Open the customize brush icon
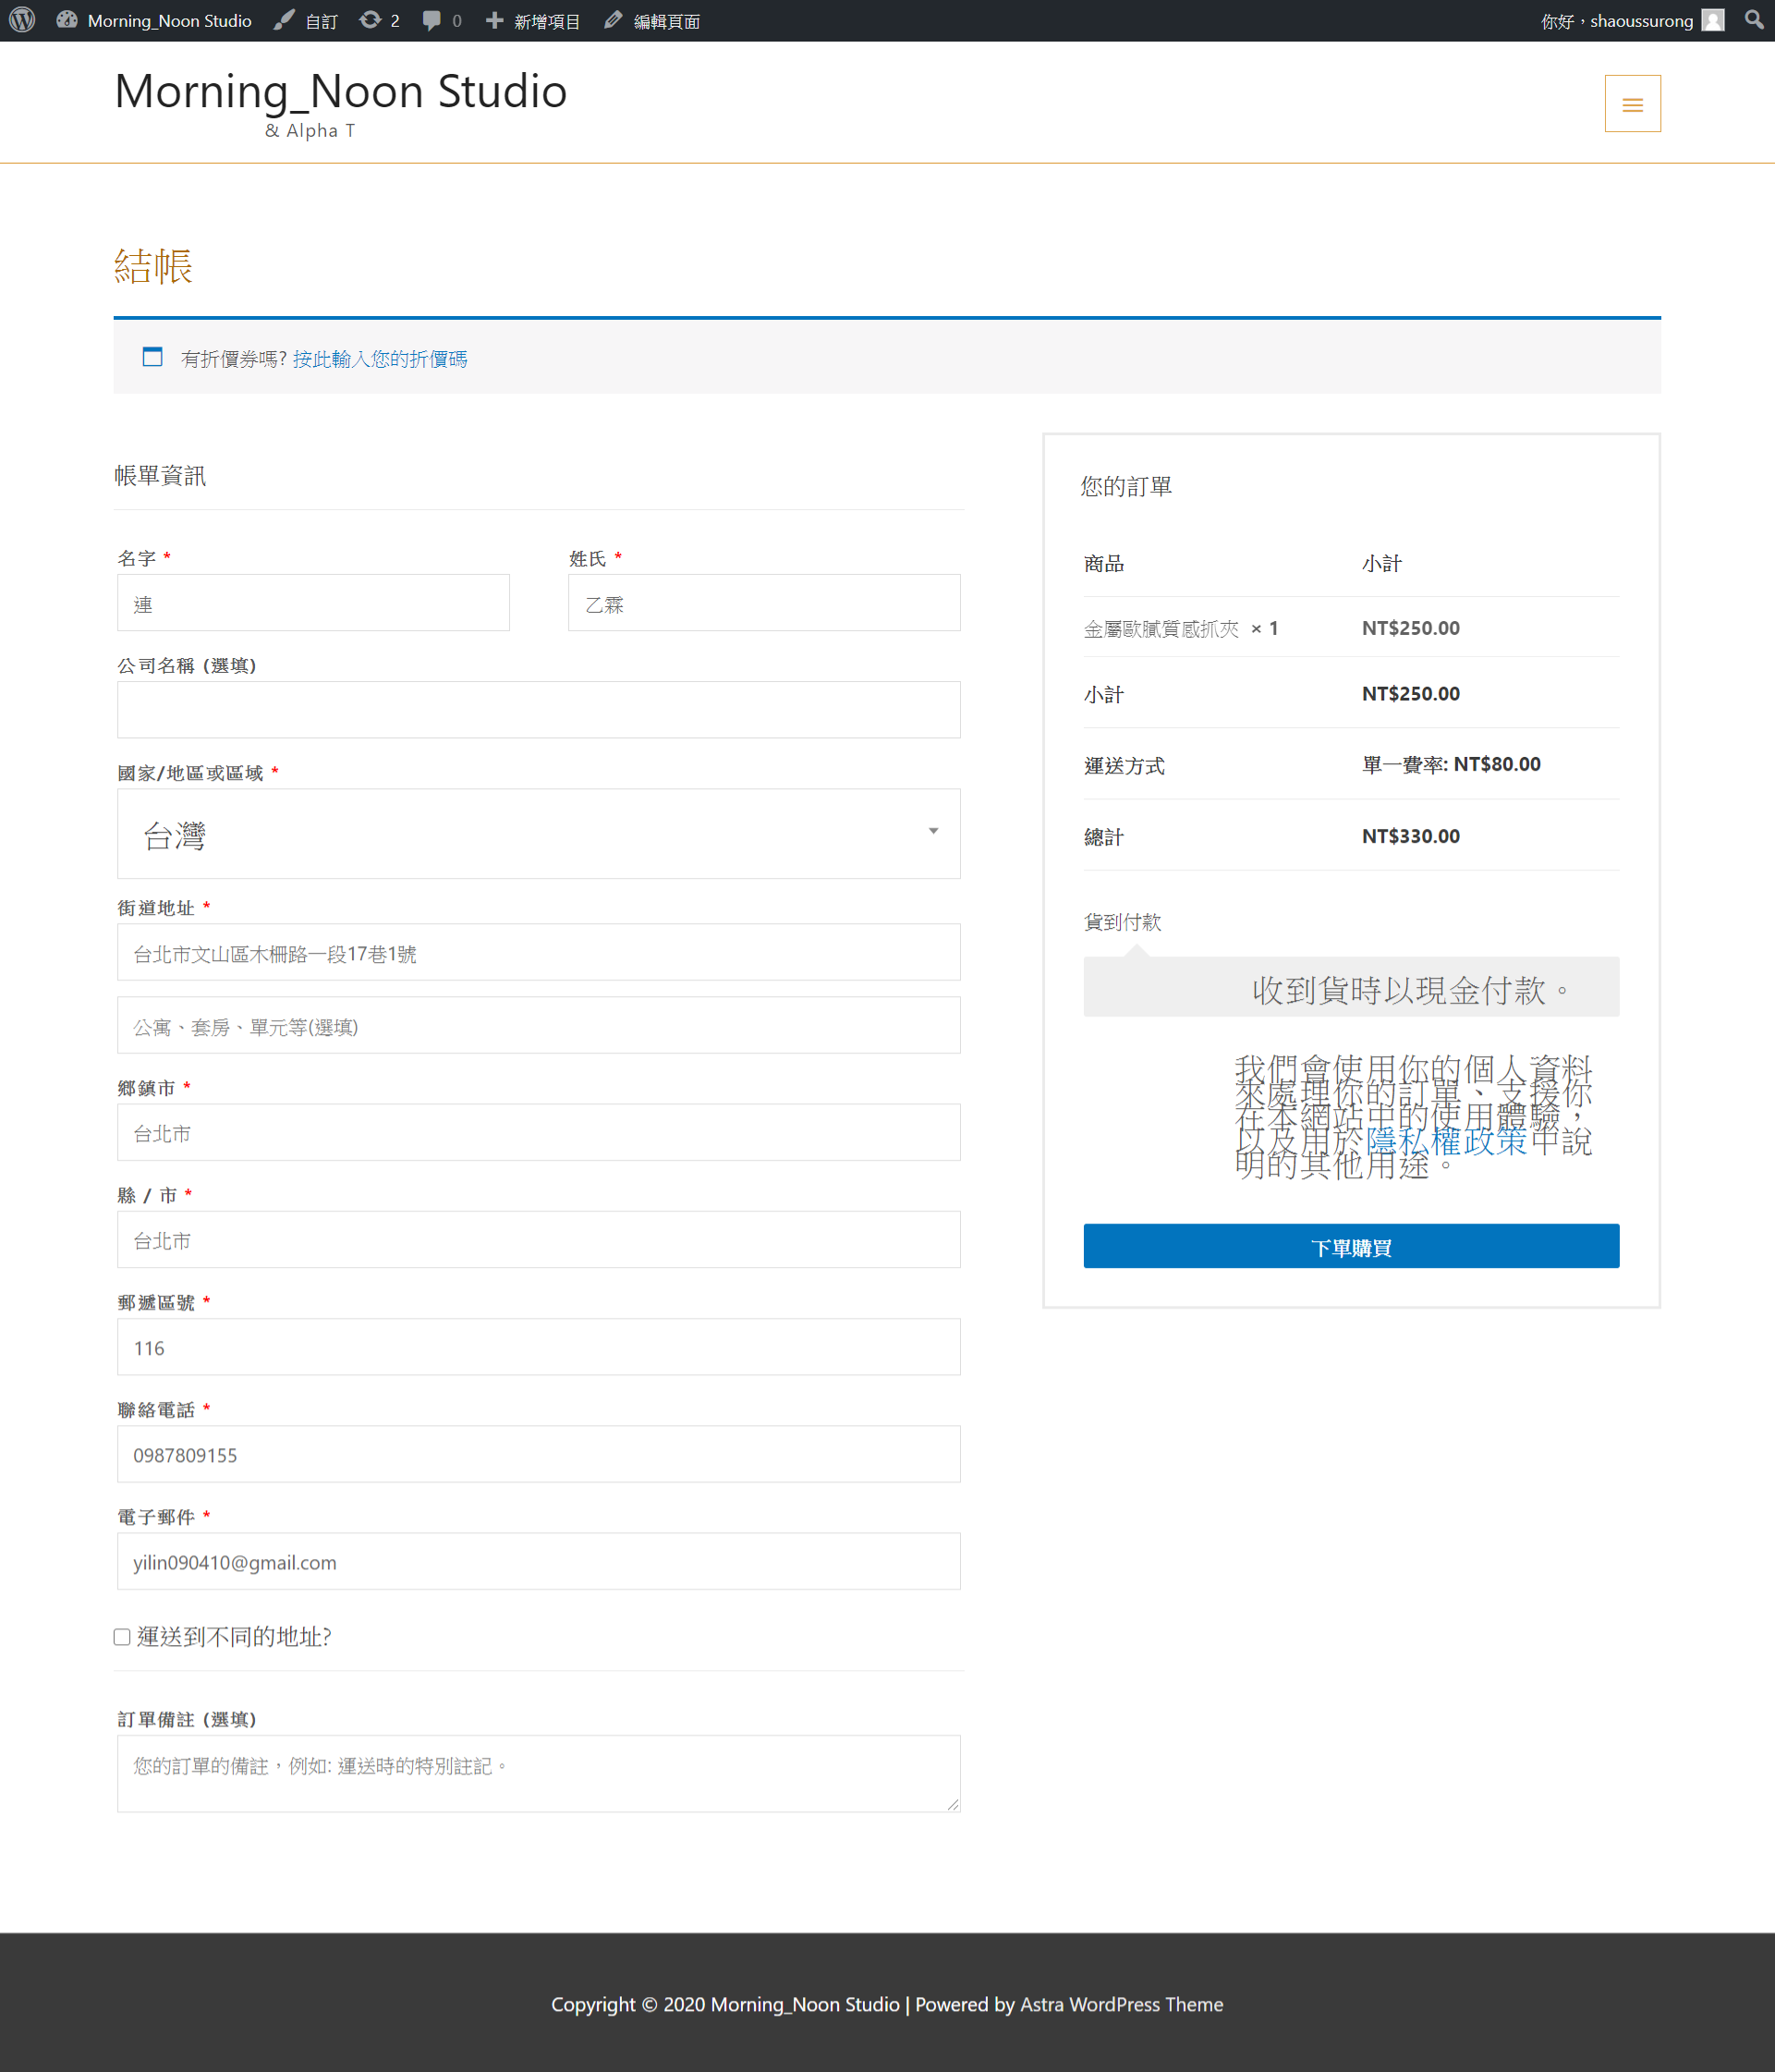This screenshot has height=2072, width=1775. [x=284, y=20]
